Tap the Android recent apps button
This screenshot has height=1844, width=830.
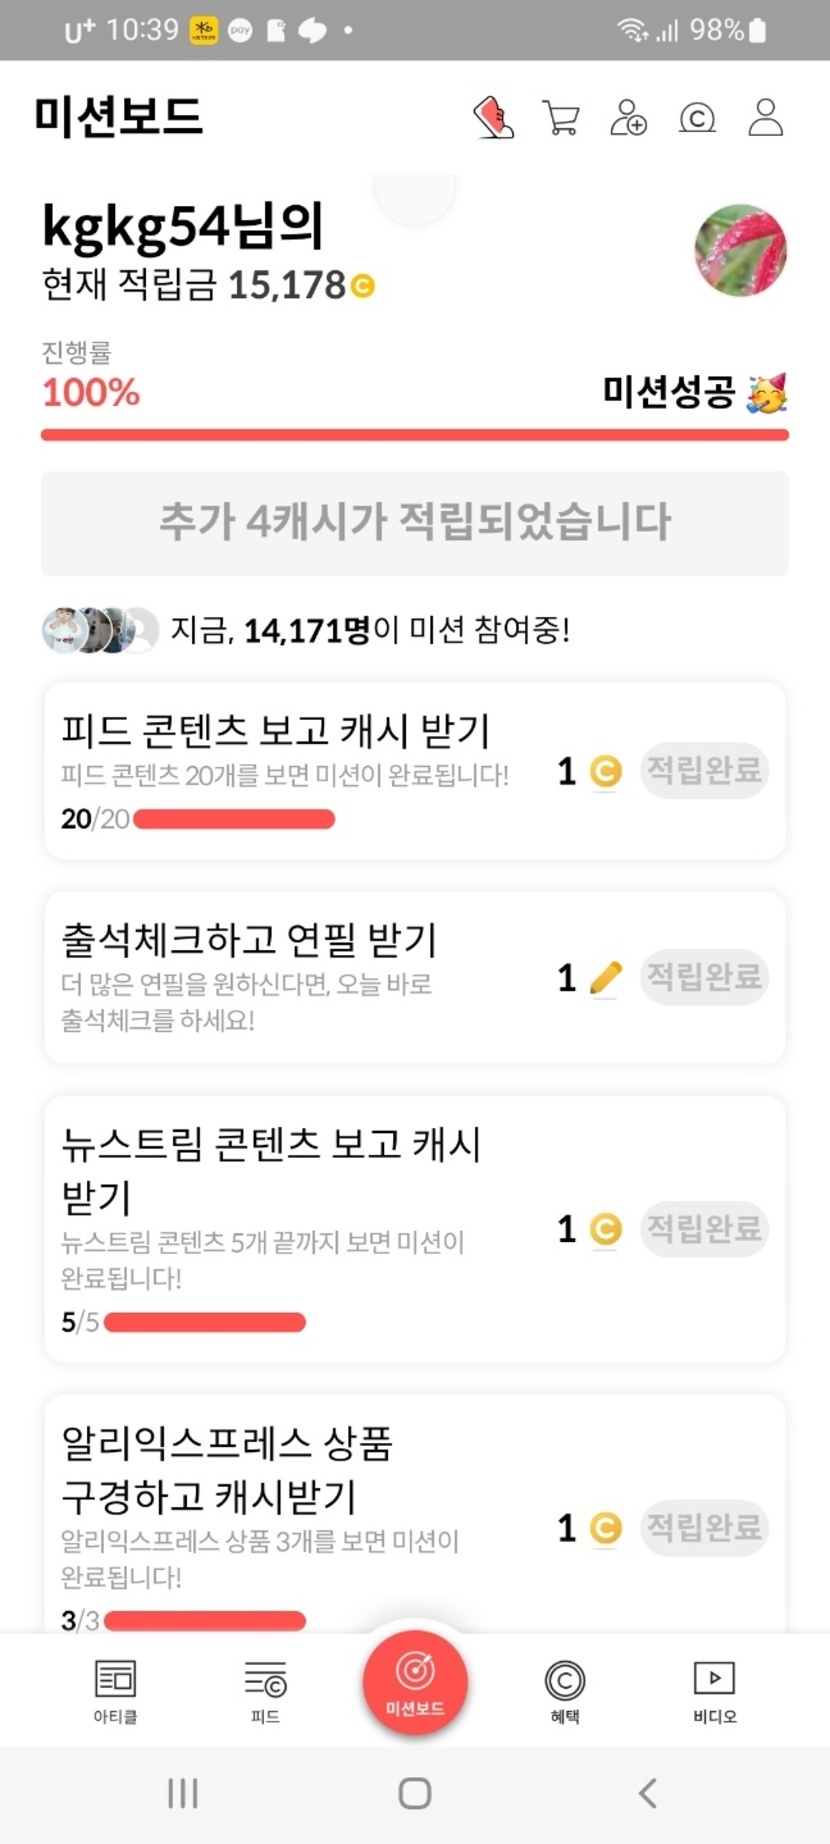(x=183, y=1793)
